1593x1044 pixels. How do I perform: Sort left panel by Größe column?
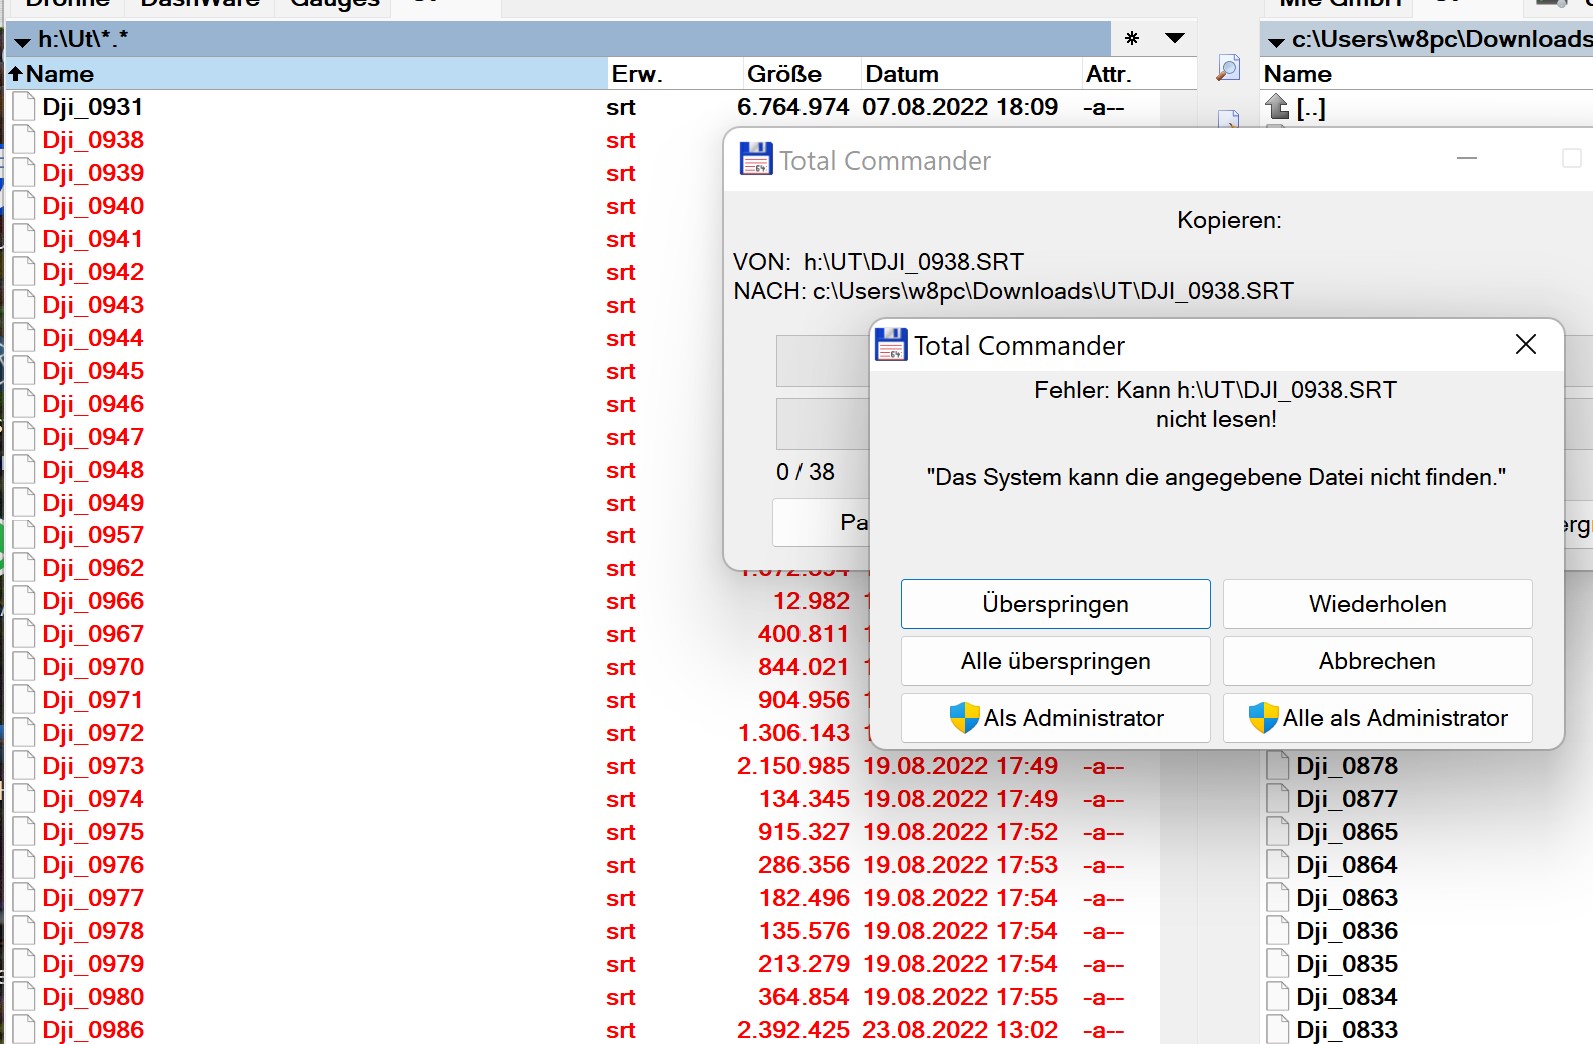click(800, 74)
